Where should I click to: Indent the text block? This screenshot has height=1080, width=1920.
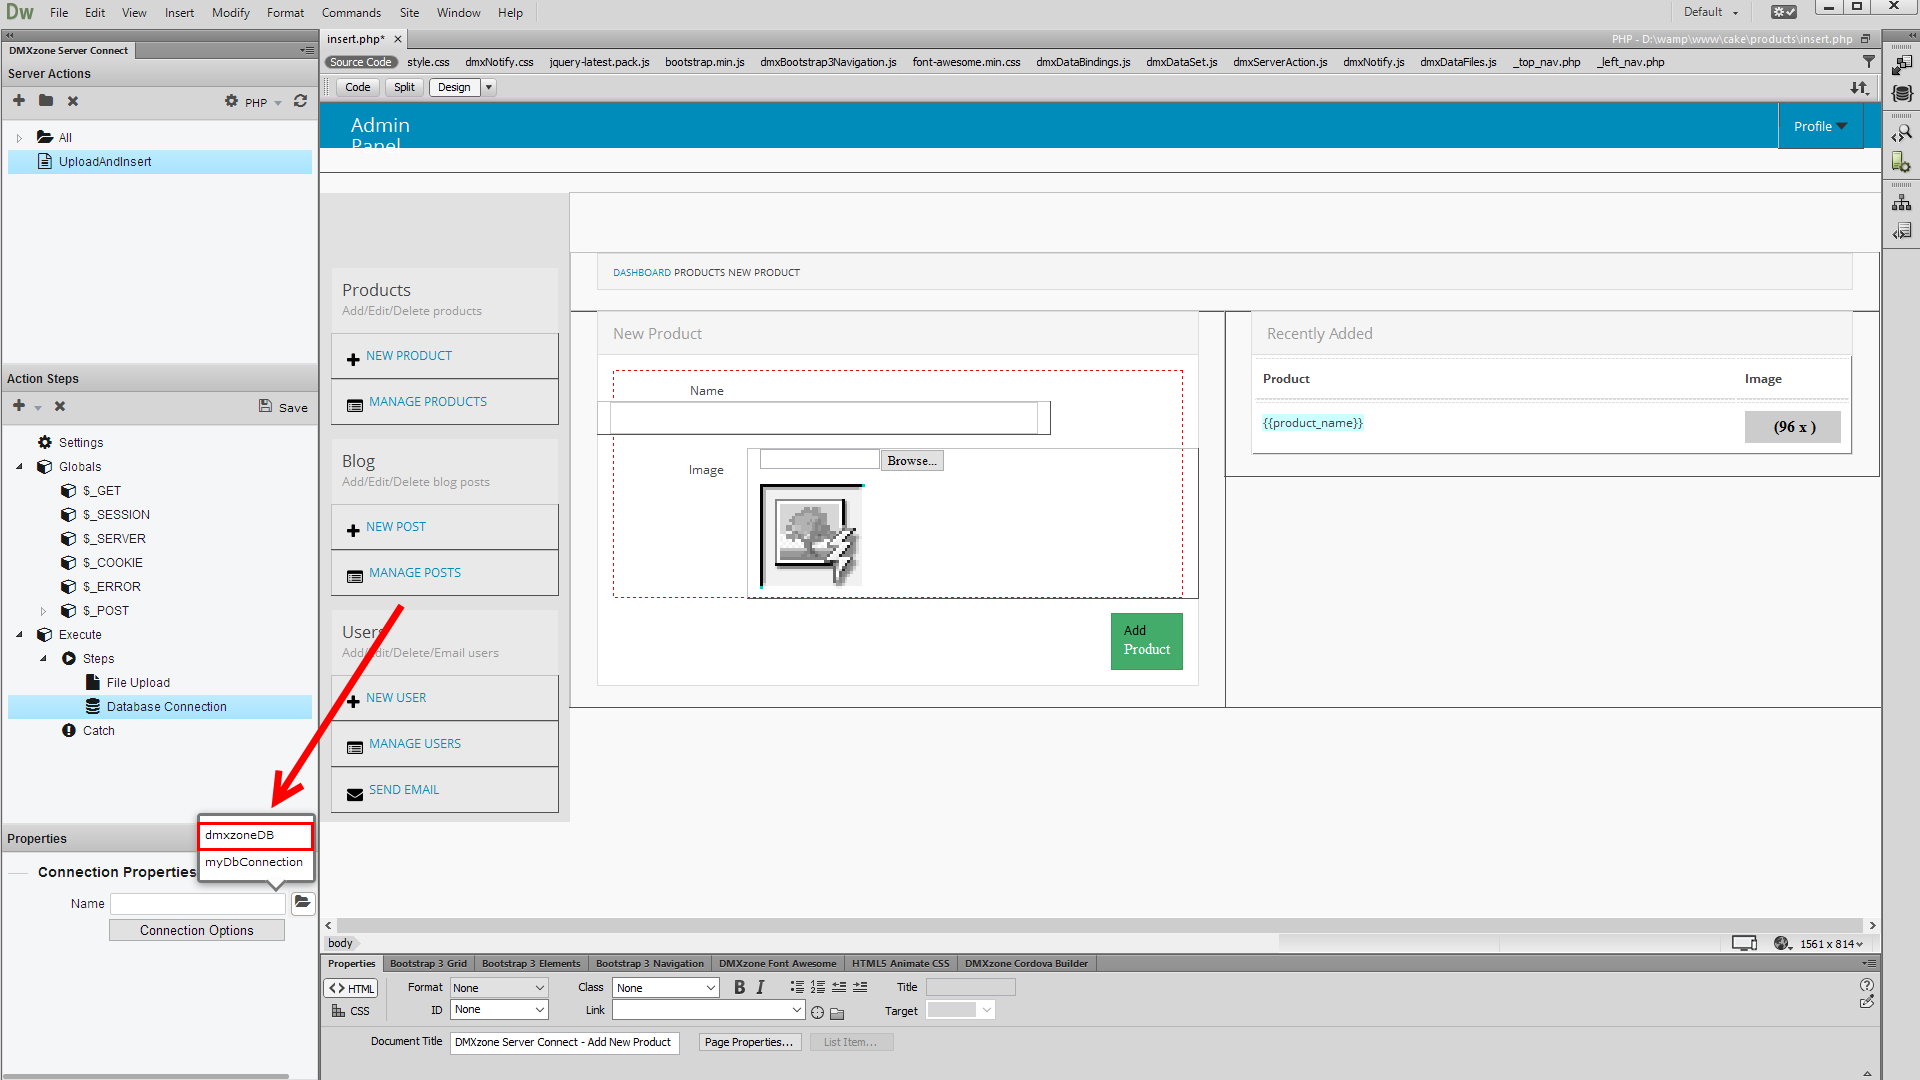click(x=860, y=987)
